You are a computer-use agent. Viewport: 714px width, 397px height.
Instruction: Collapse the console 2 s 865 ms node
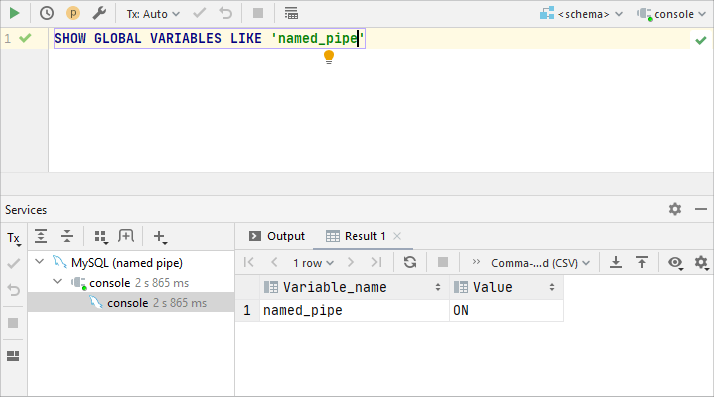tap(57, 282)
